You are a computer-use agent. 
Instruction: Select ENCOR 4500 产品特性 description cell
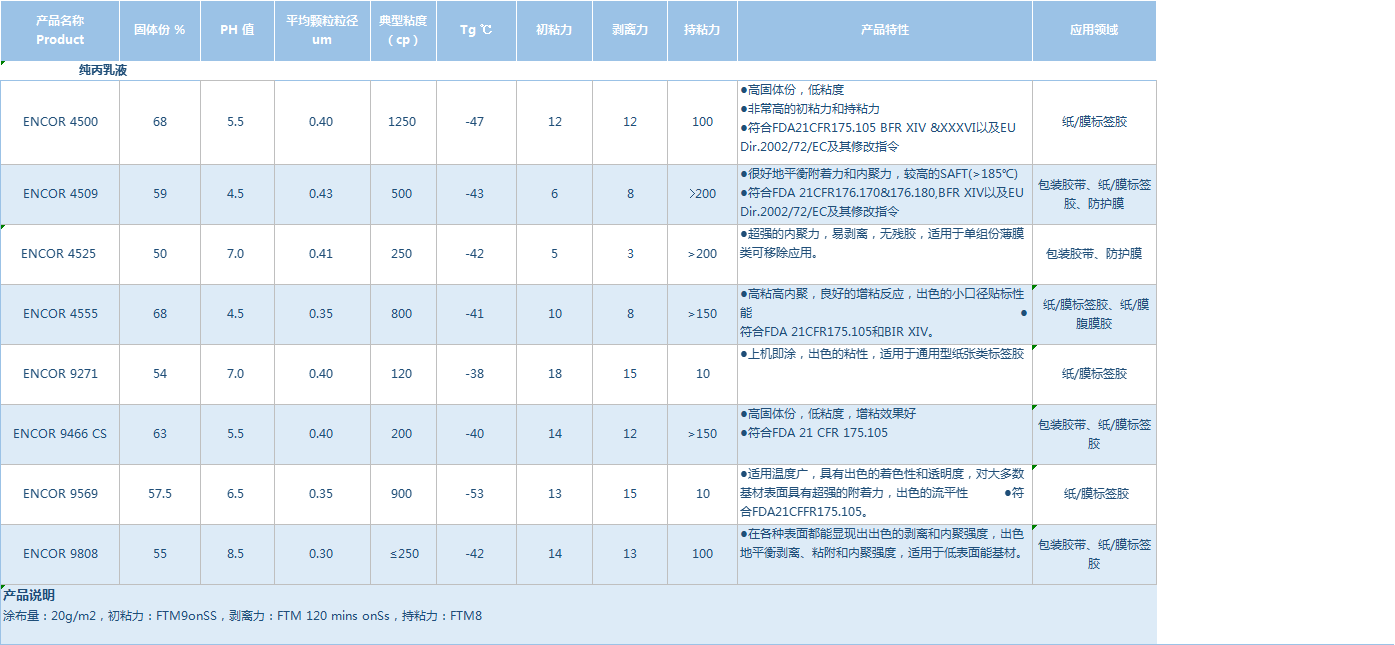pyautogui.click(x=885, y=122)
